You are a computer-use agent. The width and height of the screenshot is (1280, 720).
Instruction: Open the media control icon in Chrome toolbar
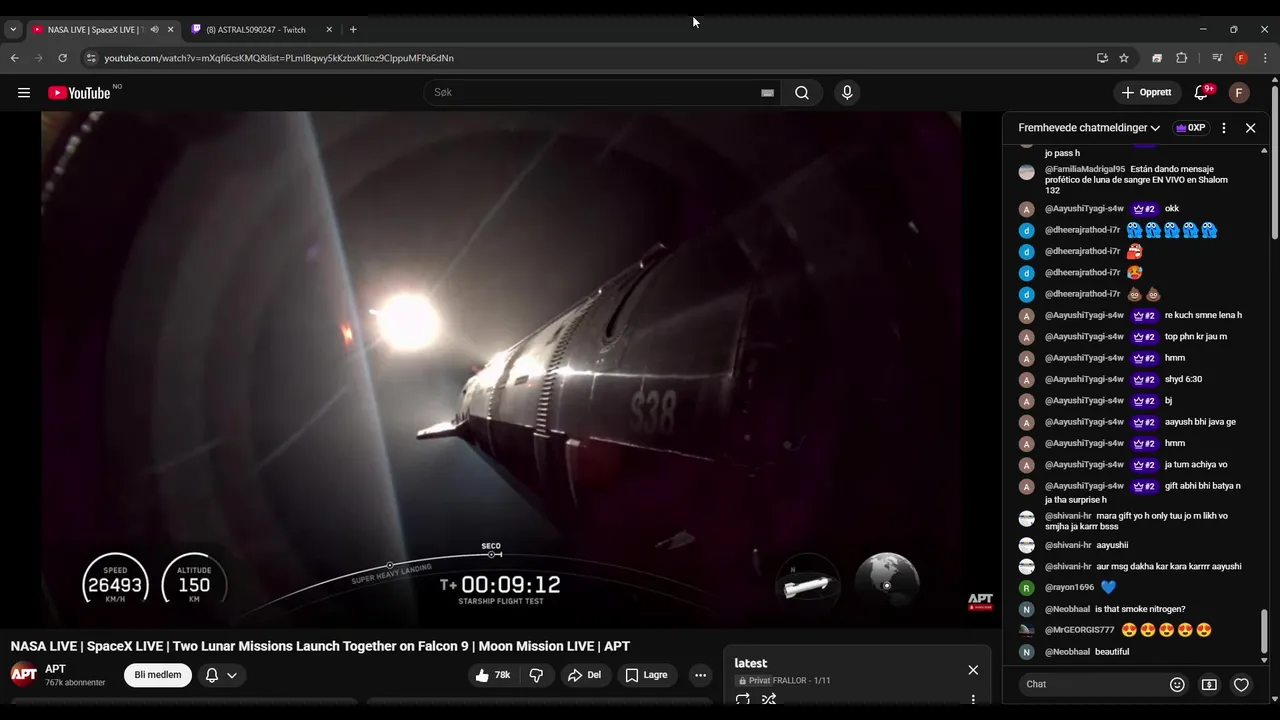tap(1217, 58)
